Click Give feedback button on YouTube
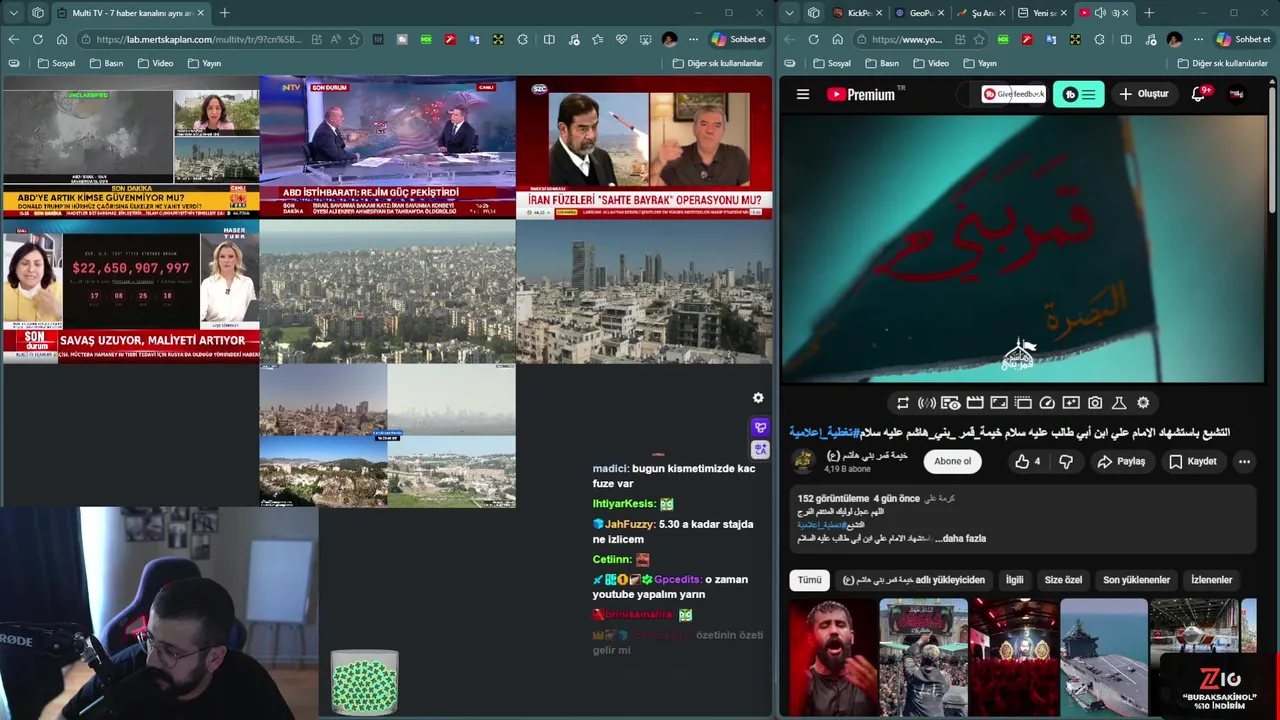 tap(1013, 94)
